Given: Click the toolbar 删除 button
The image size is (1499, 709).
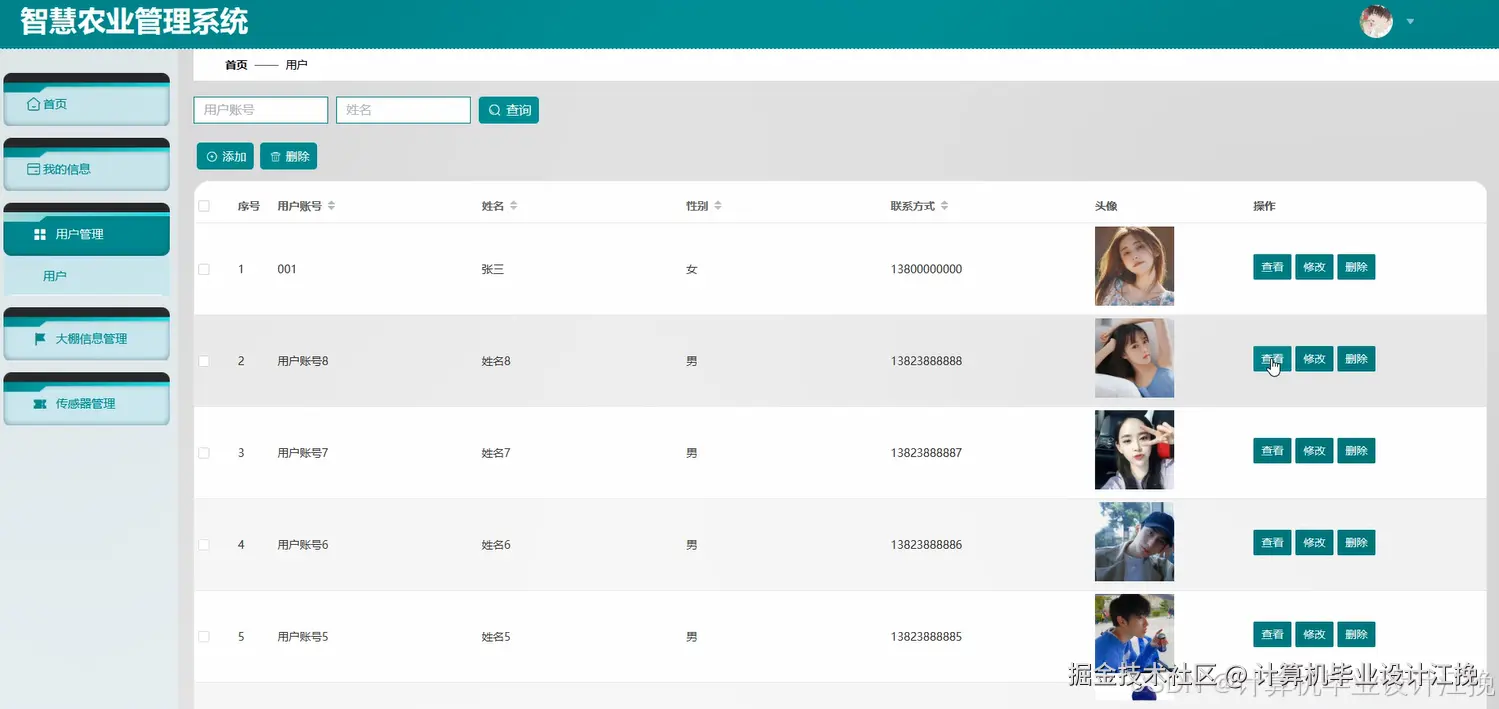Looking at the screenshot, I should click(288, 156).
